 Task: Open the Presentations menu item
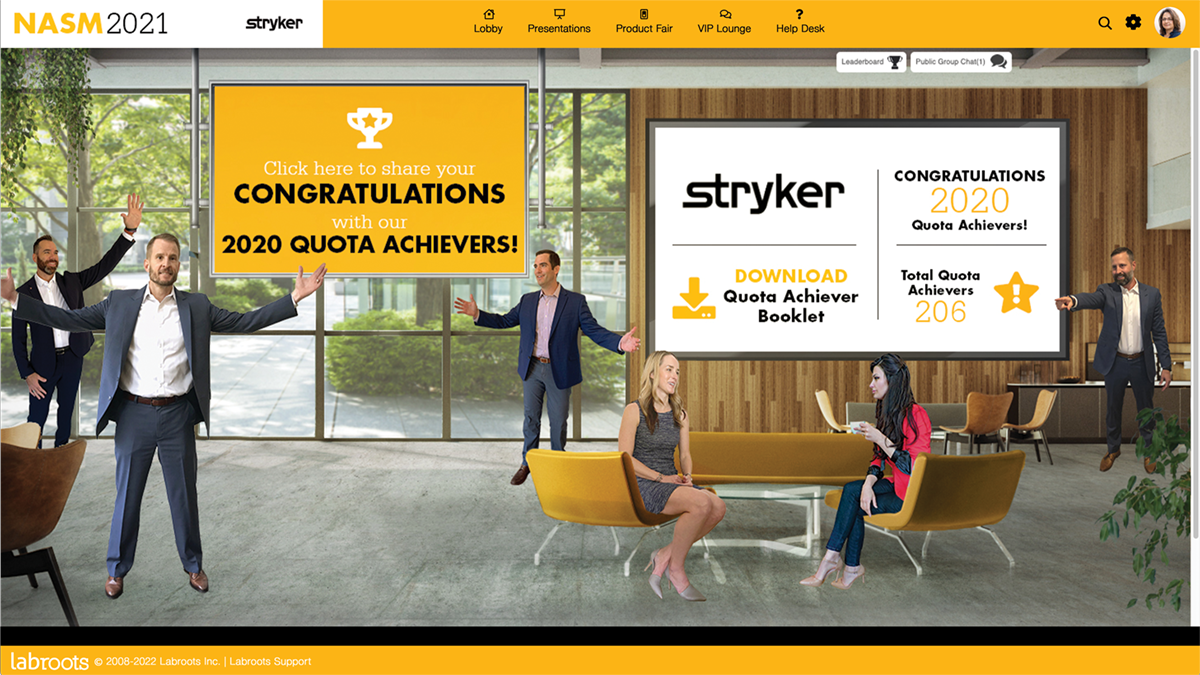tap(559, 22)
